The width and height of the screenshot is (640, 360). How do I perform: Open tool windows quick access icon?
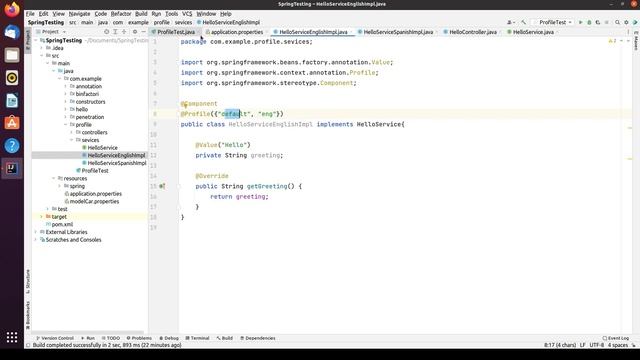(x=28, y=345)
